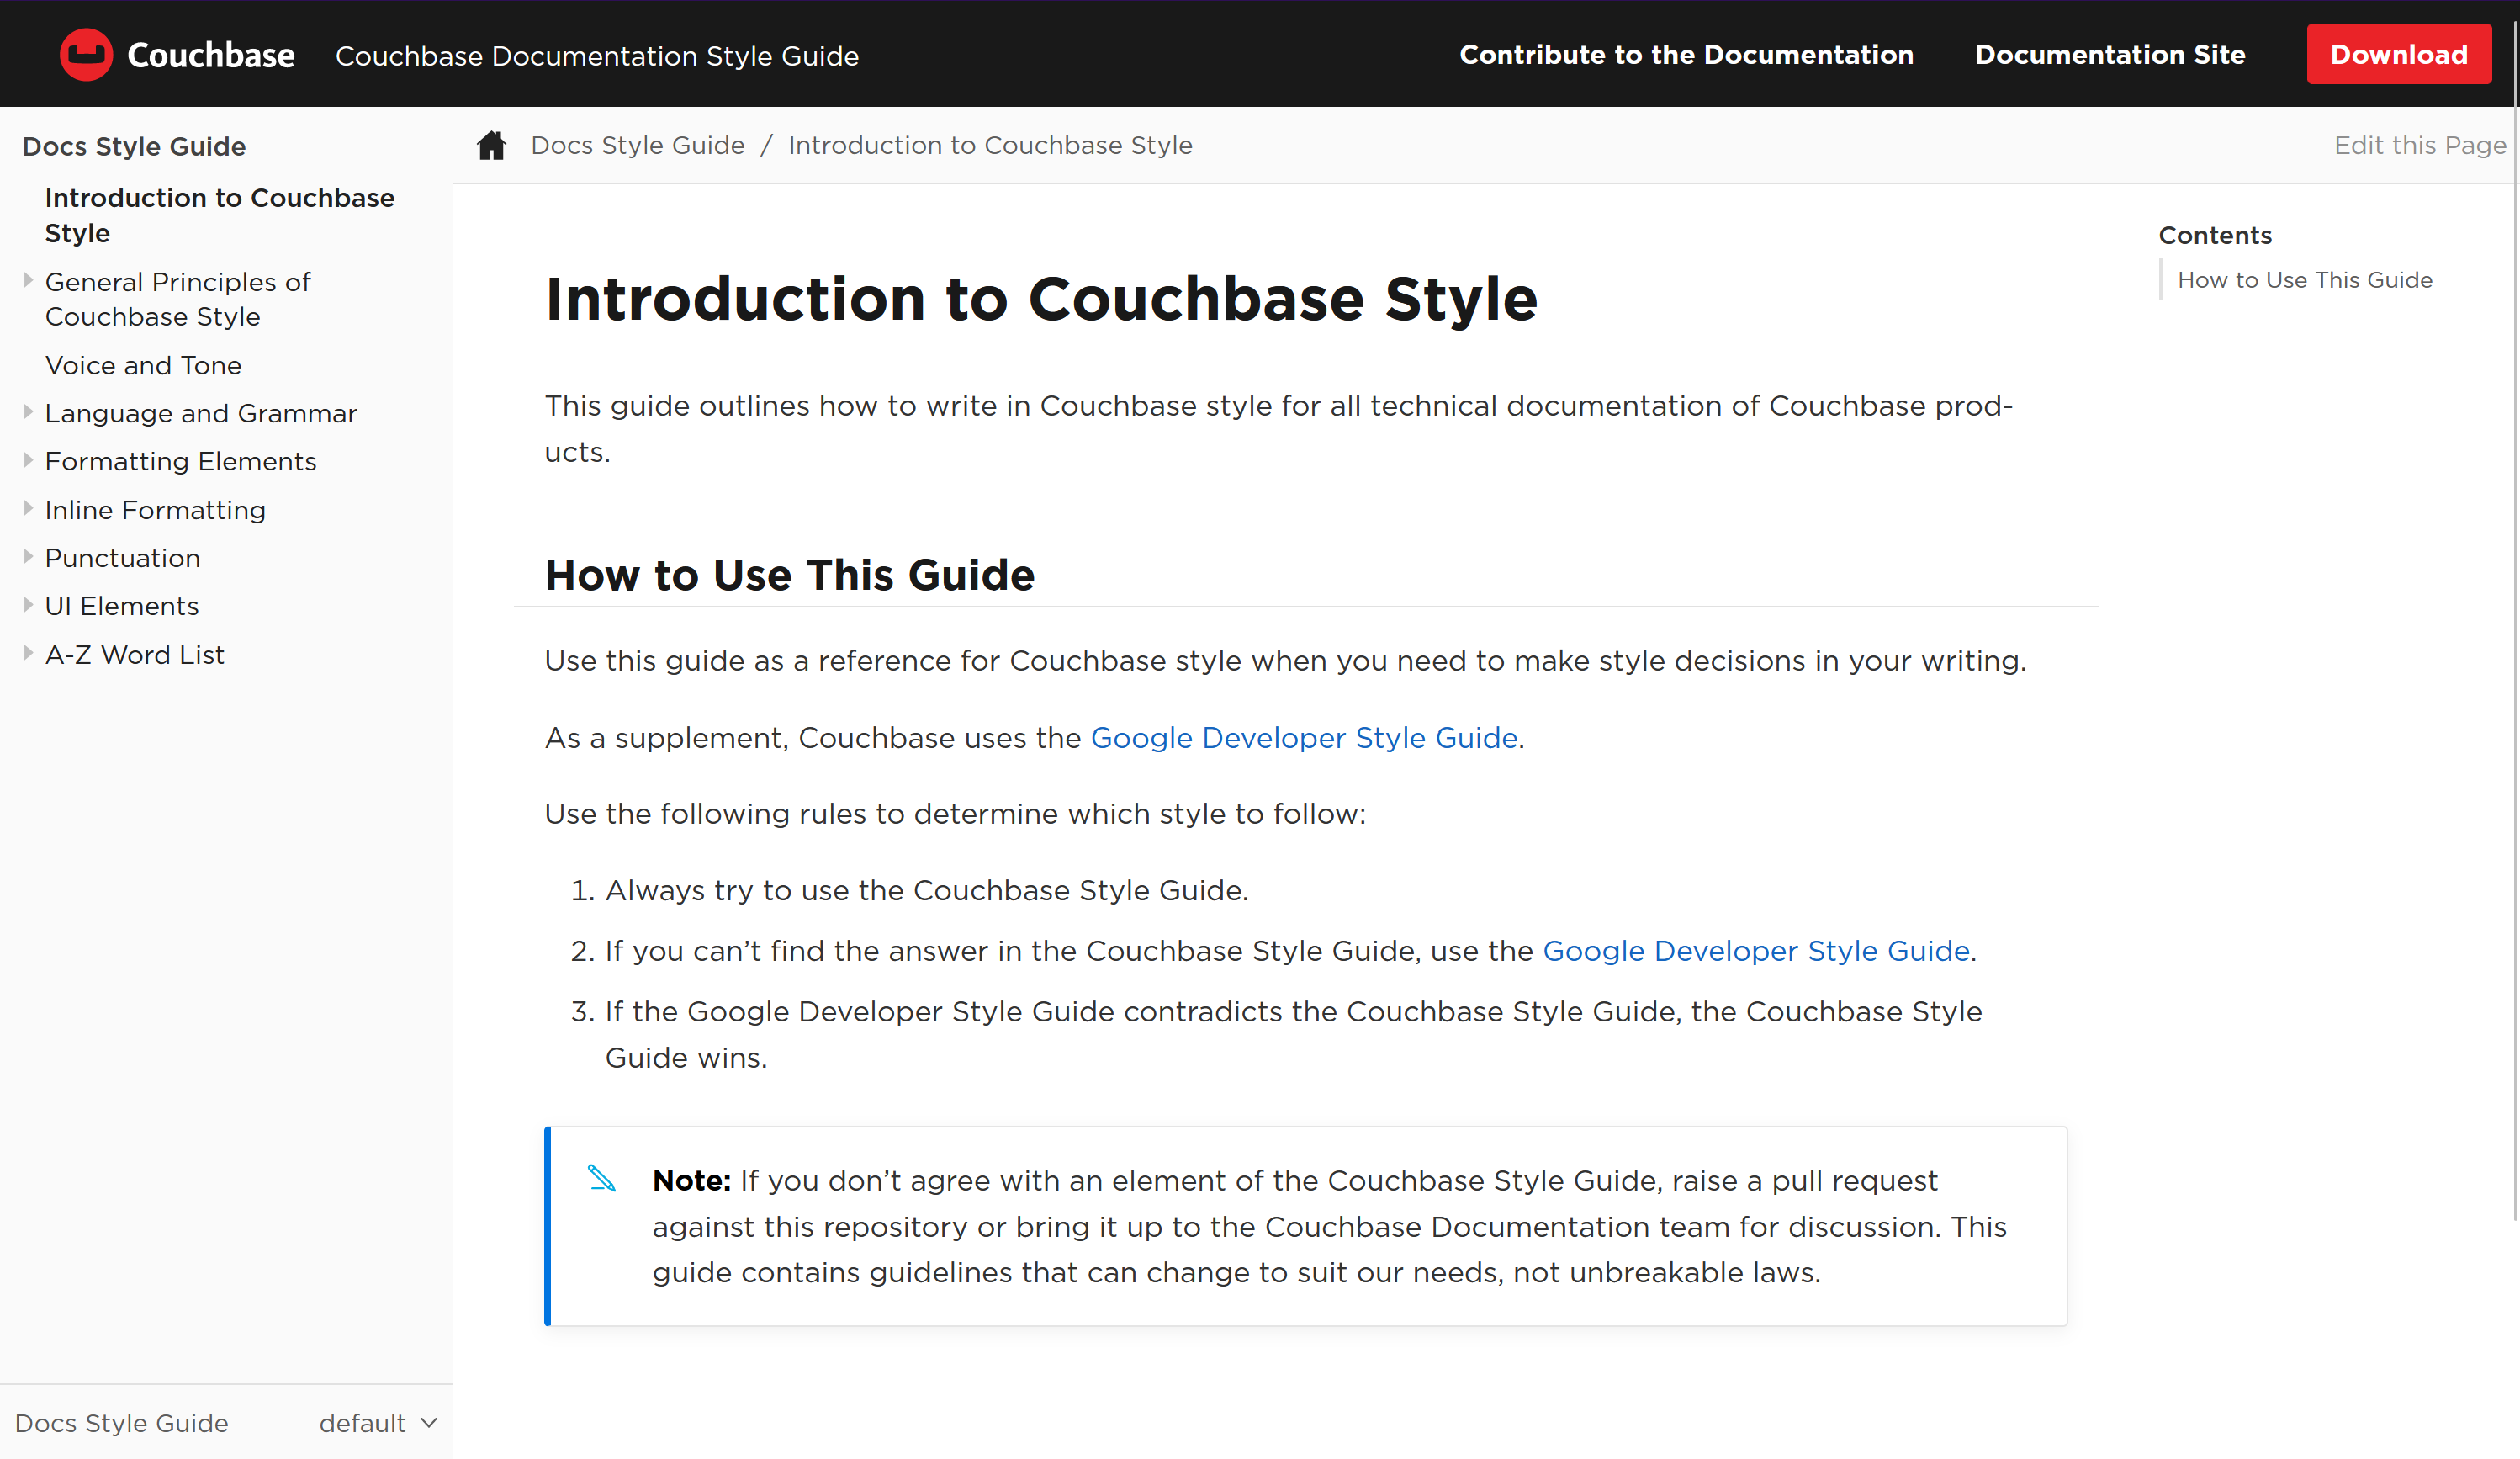Expand the Formatting Elements section
Image resolution: width=2520 pixels, height=1459 pixels.
(x=28, y=460)
